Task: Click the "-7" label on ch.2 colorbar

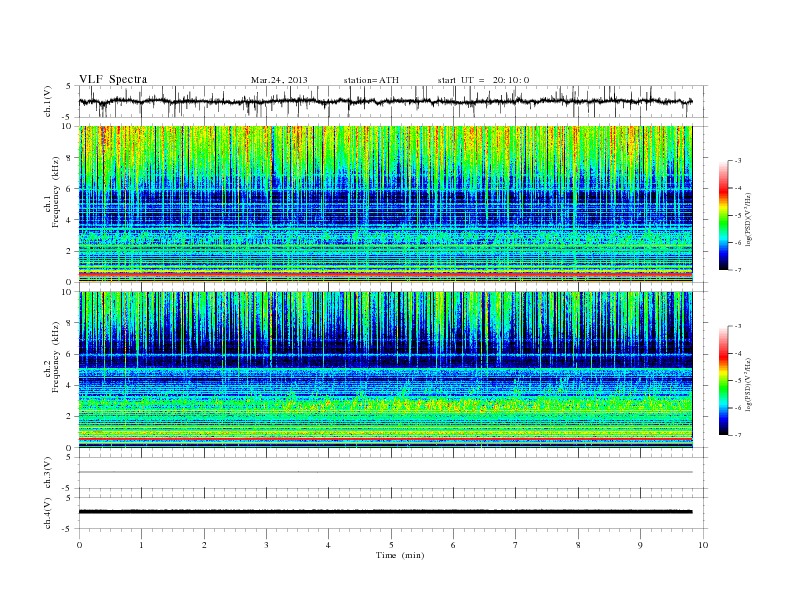Action: (738, 435)
